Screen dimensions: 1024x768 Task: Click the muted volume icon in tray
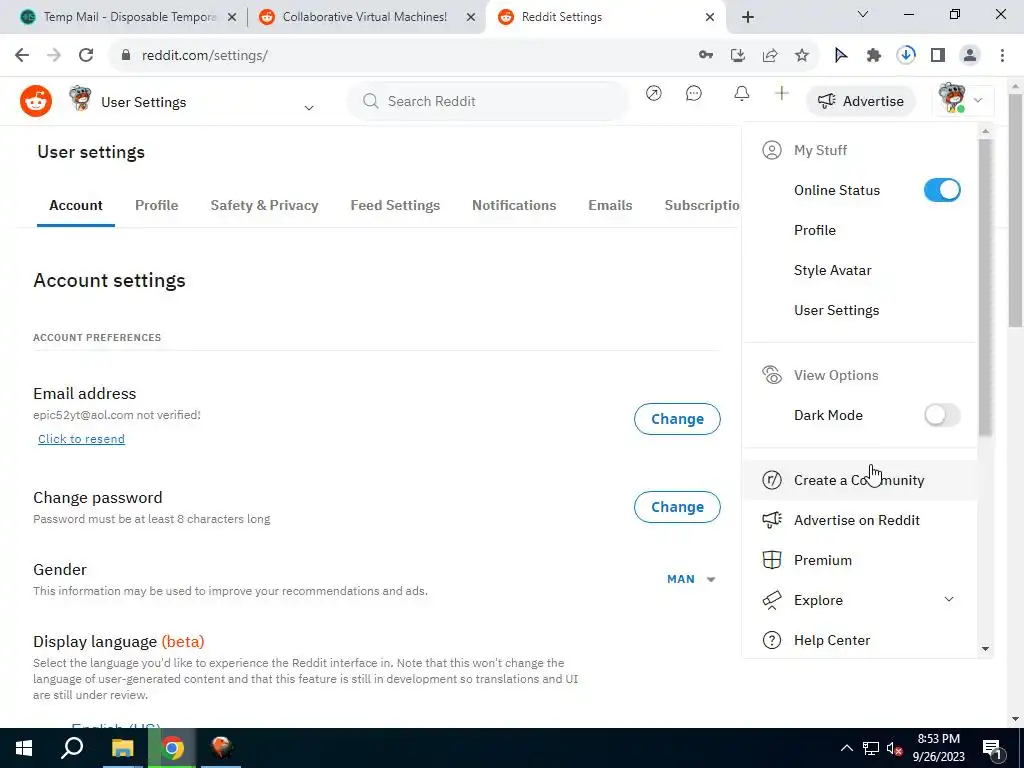pyautogui.click(x=895, y=749)
